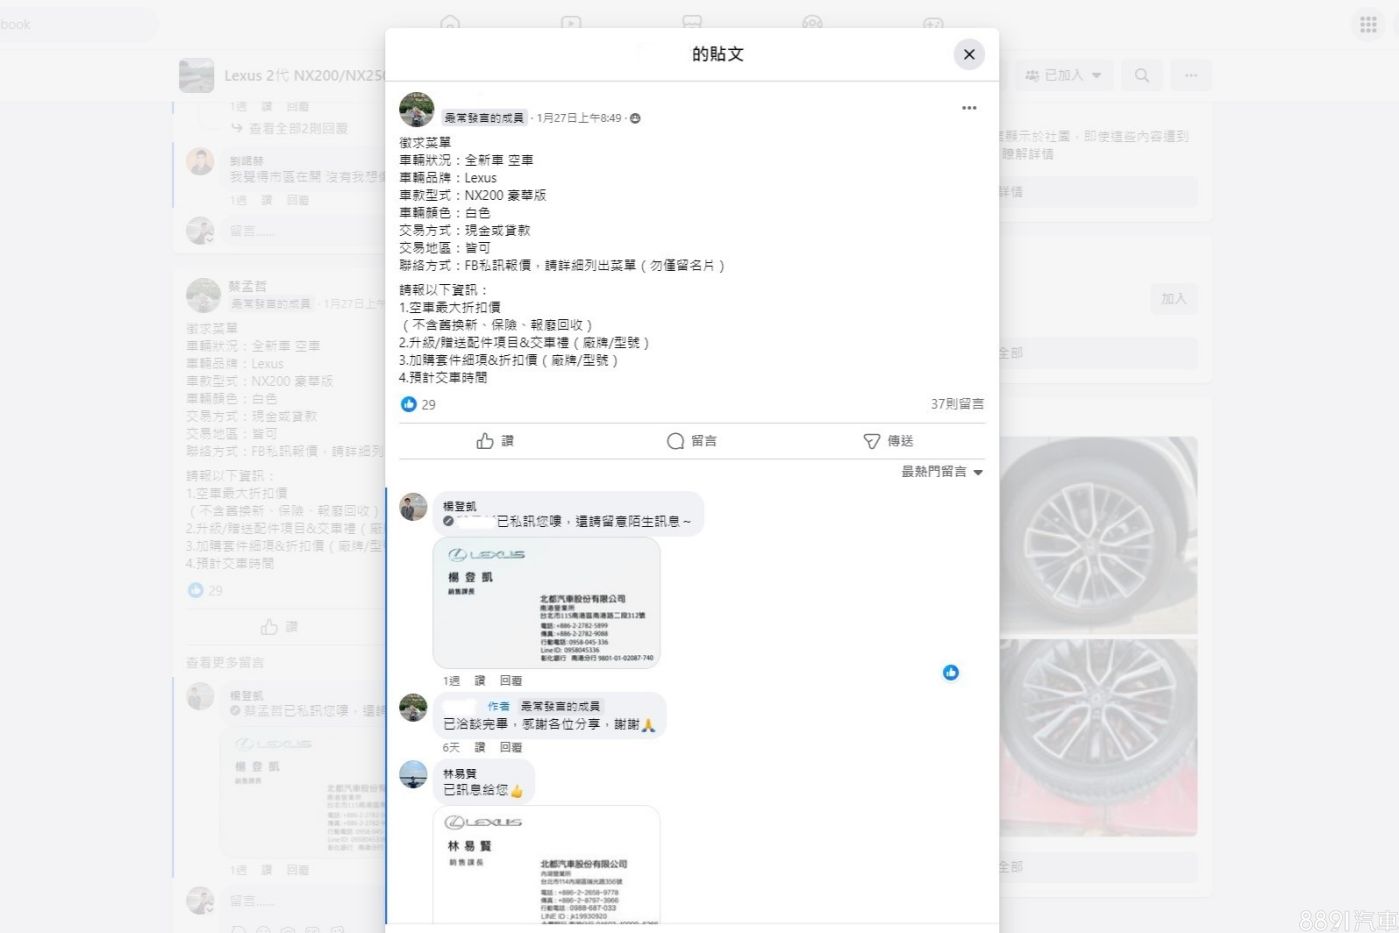Search within the group using magnifier
The height and width of the screenshot is (933, 1399).
click(x=1141, y=75)
